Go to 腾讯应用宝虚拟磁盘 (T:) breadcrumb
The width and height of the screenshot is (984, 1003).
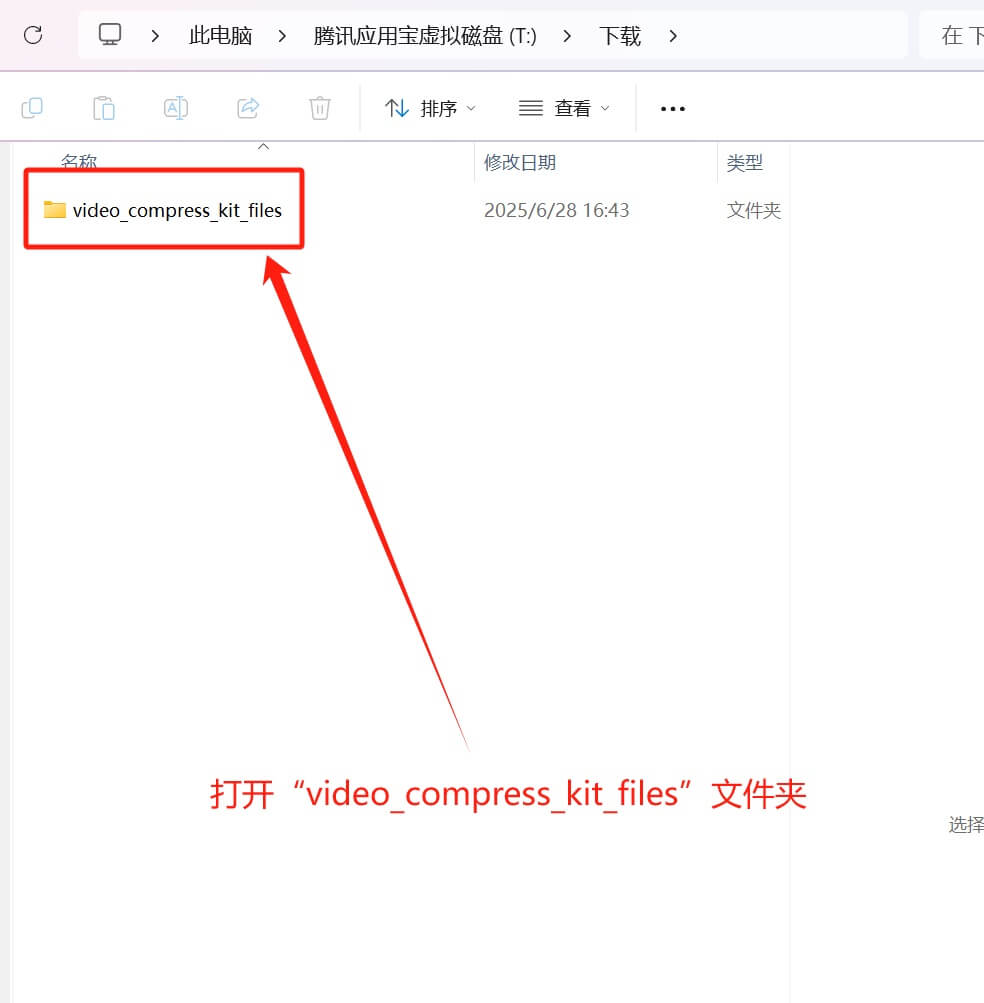point(425,36)
